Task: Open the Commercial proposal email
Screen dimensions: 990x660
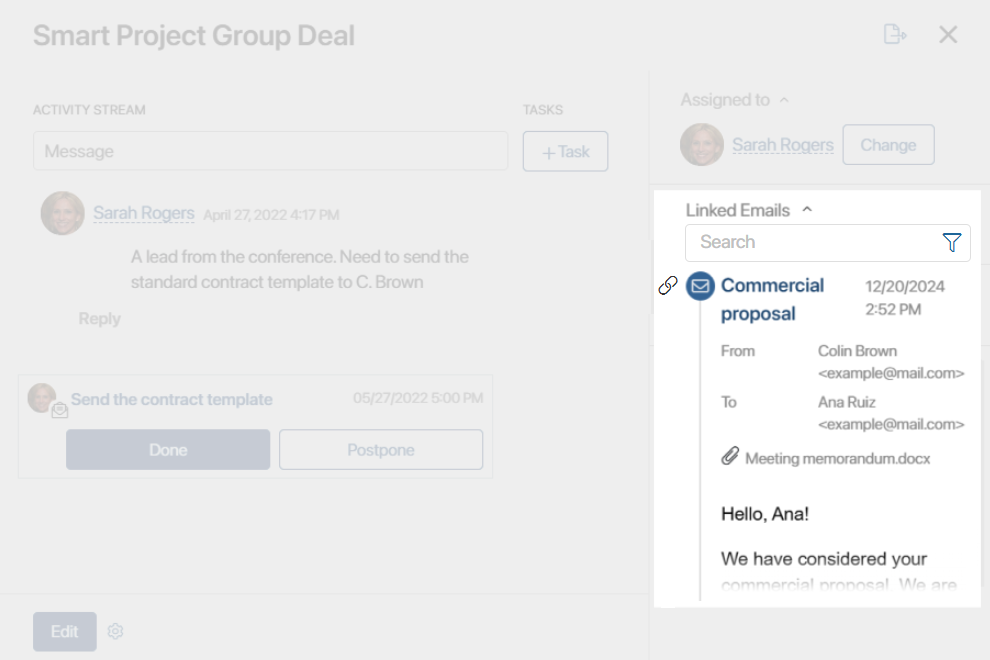Action: tap(772, 299)
